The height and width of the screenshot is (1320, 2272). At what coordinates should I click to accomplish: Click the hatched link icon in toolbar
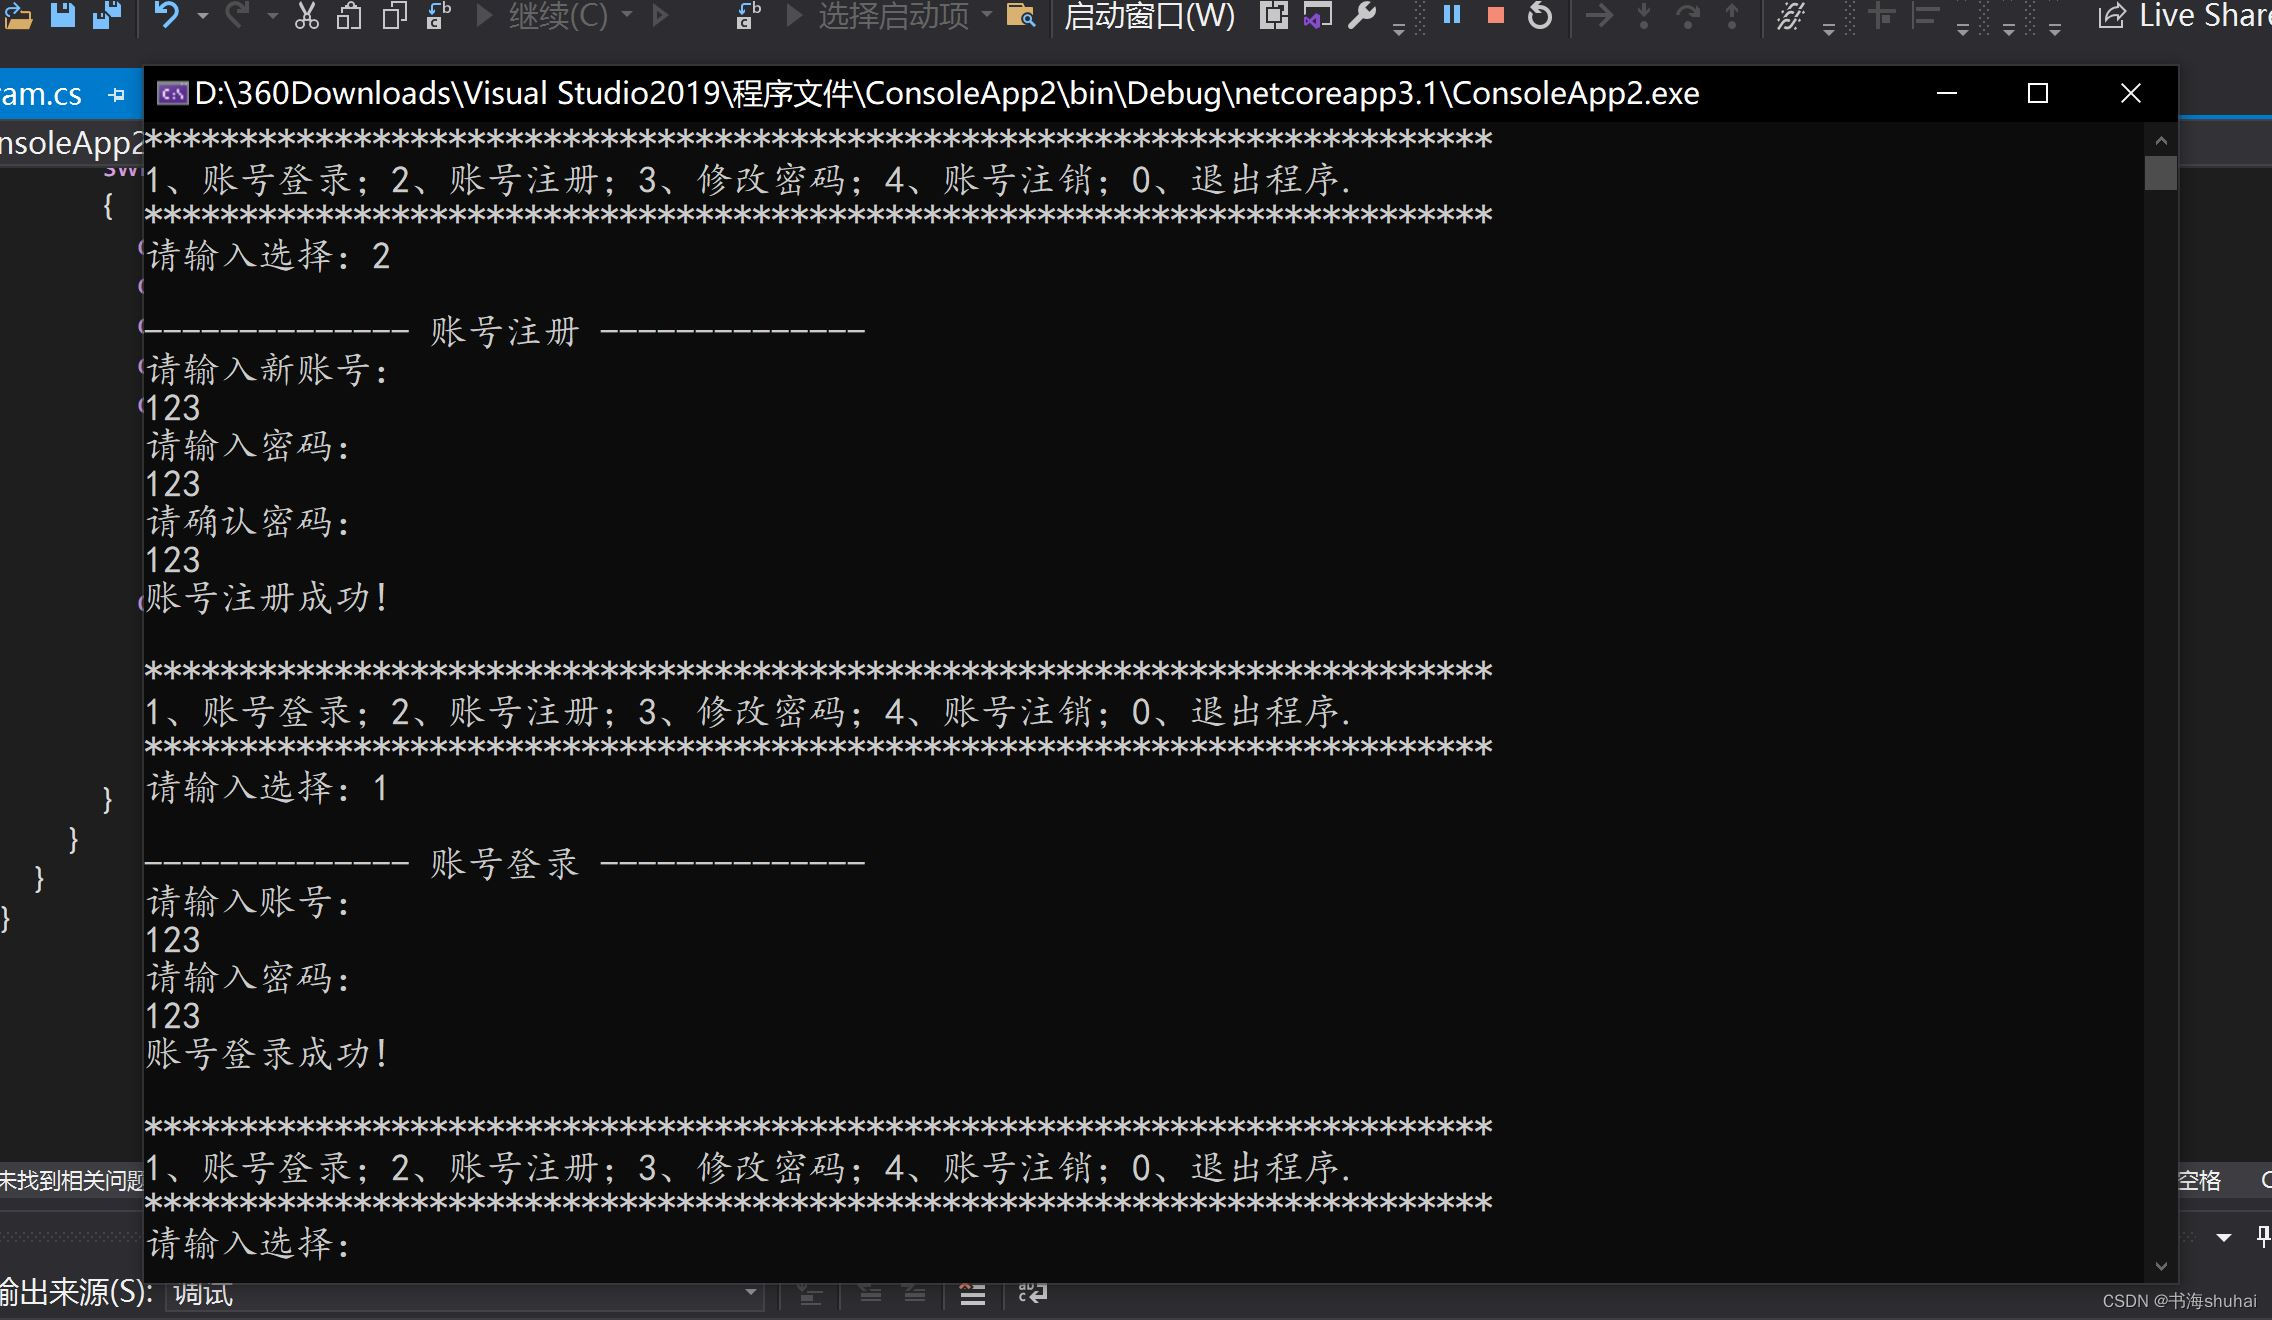[x=1790, y=15]
